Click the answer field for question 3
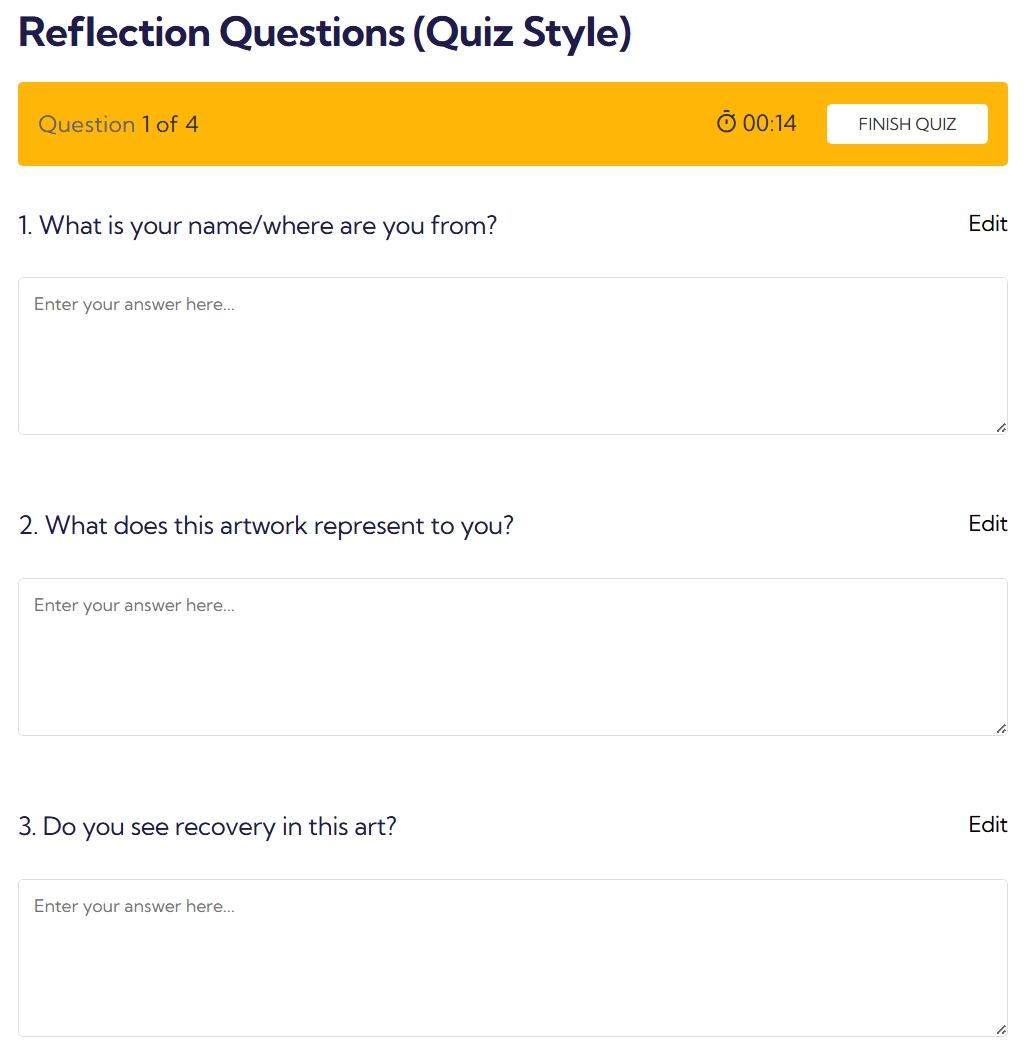The image size is (1027, 1059). [x=512, y=957]
